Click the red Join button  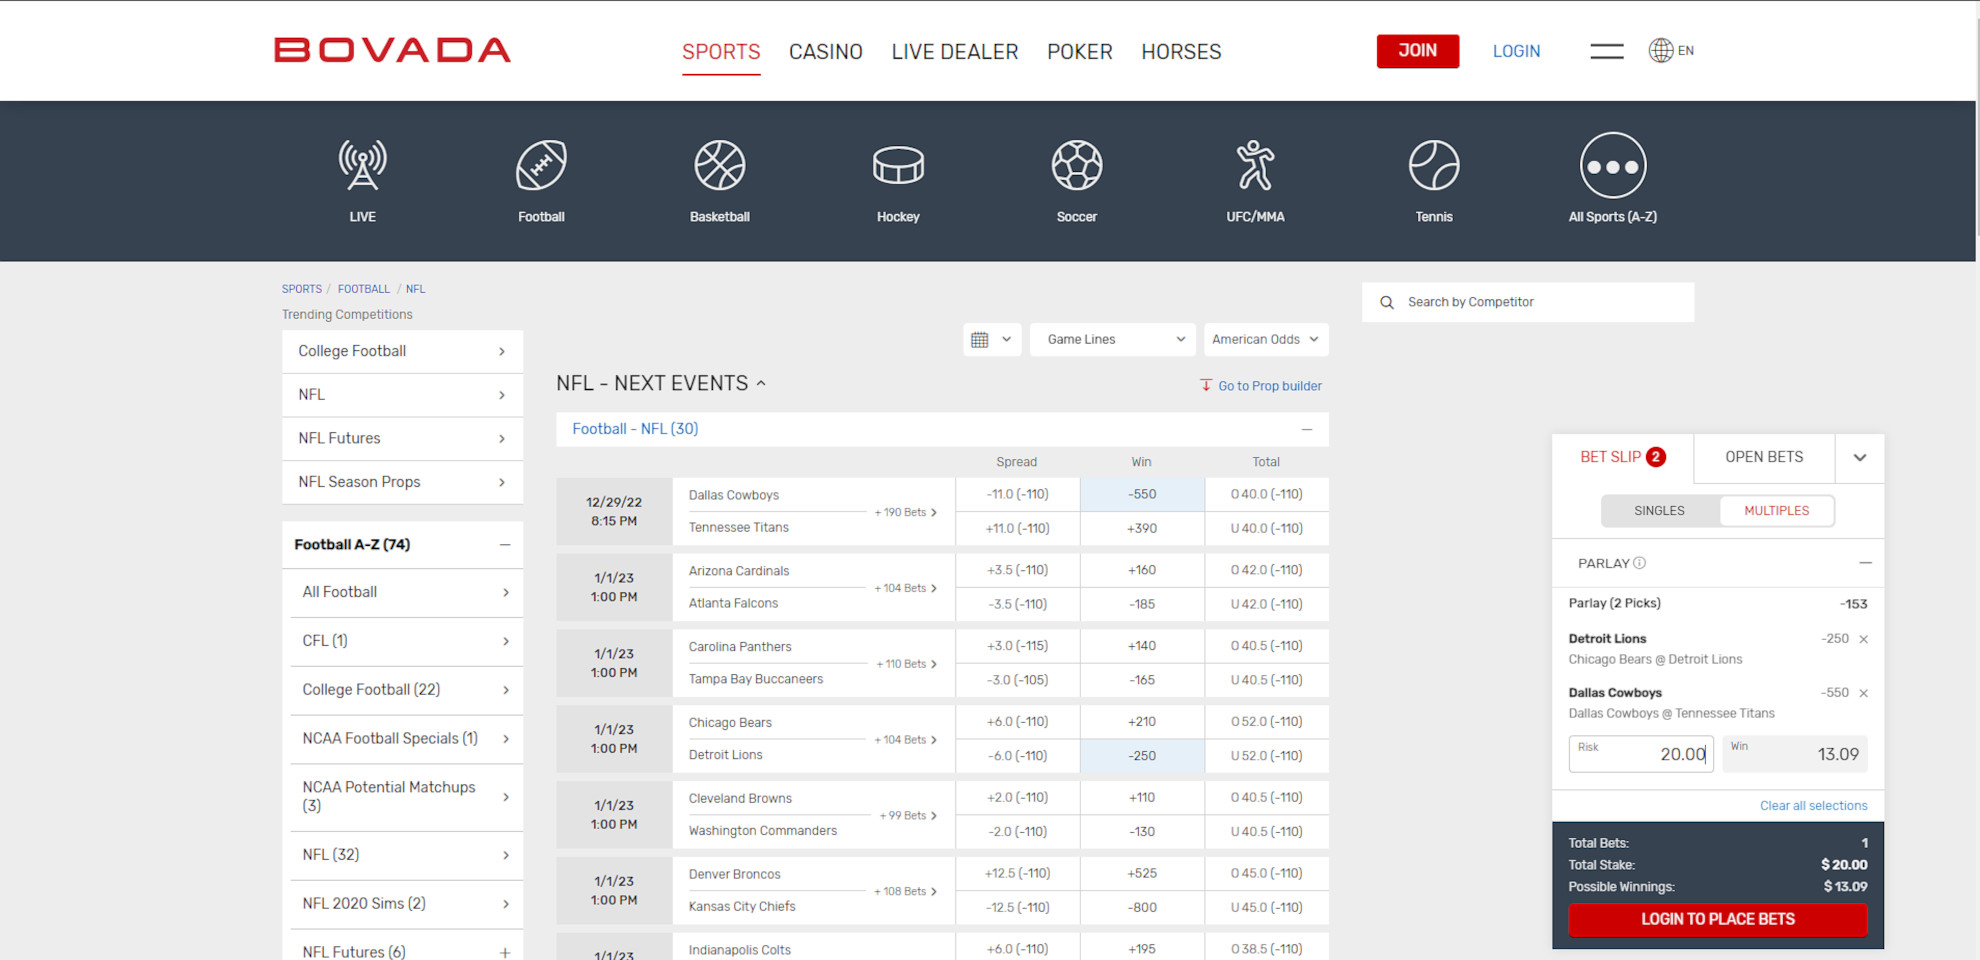point(1418,51)
